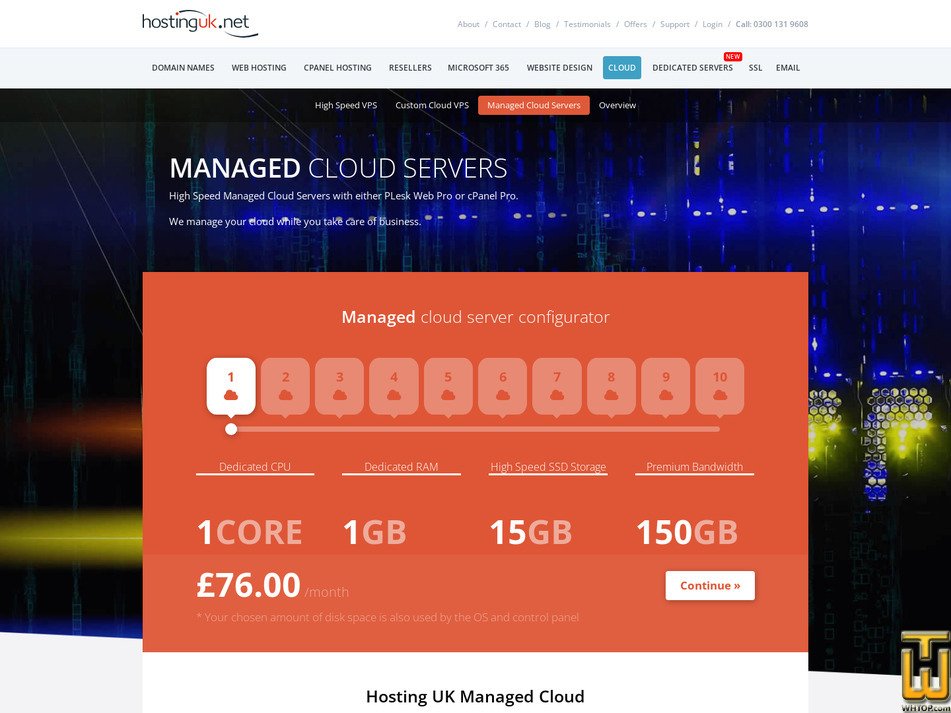Select cloud level 3 tile
The width and height of the screenshot is (951, 713).
[x=340, y=386]
